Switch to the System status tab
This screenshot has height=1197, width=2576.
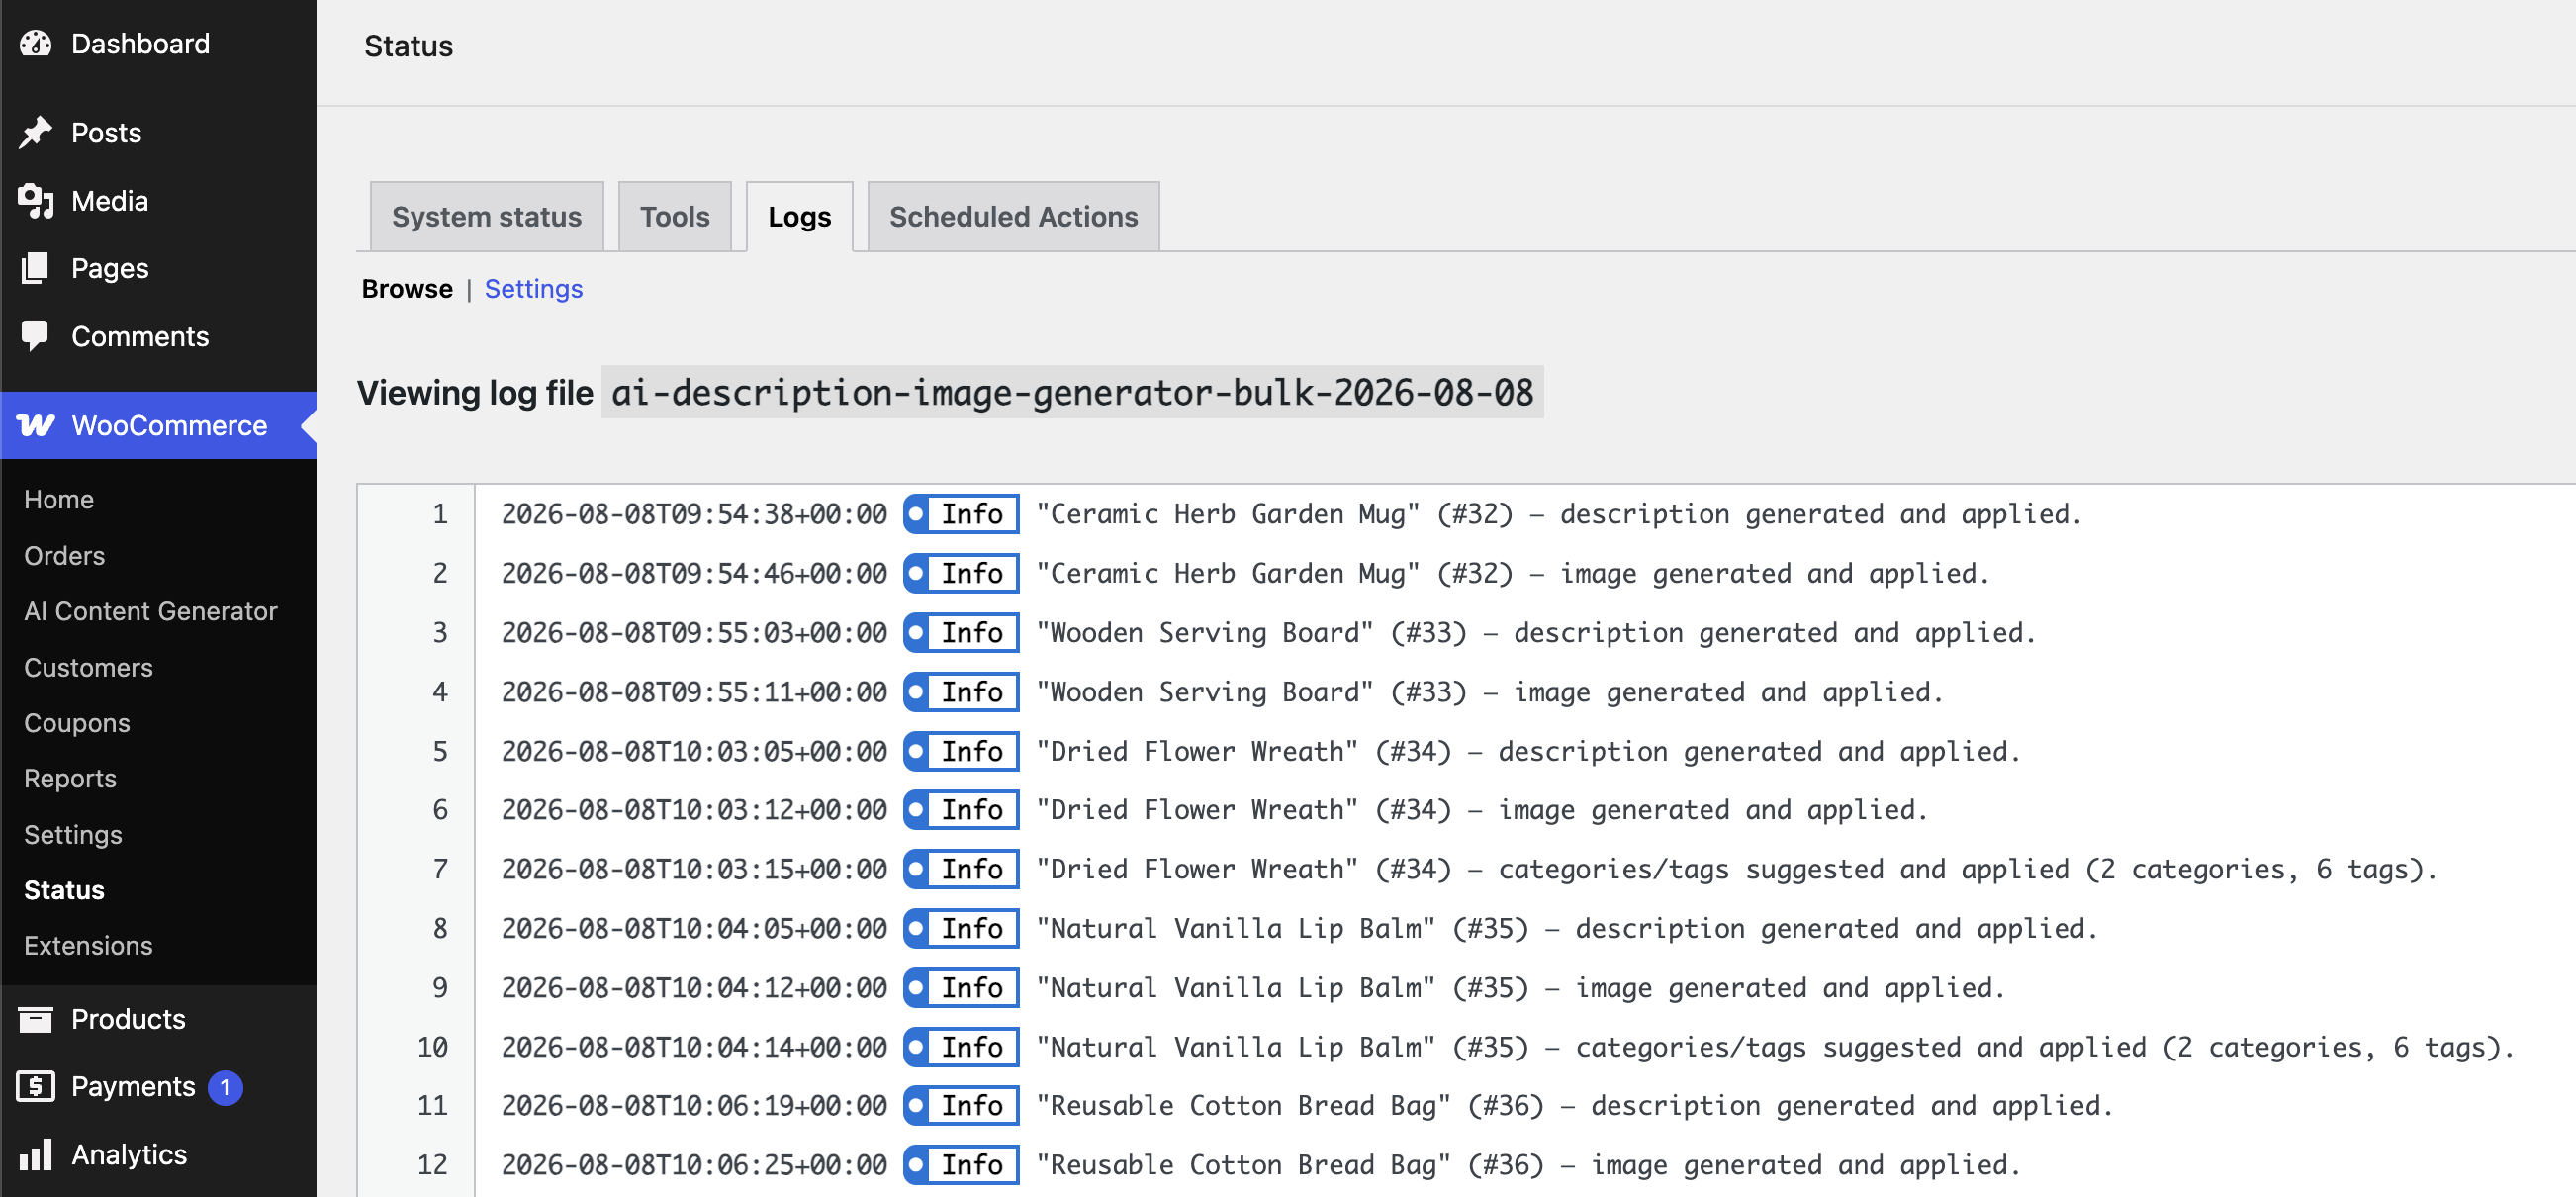tap(486, 216)
